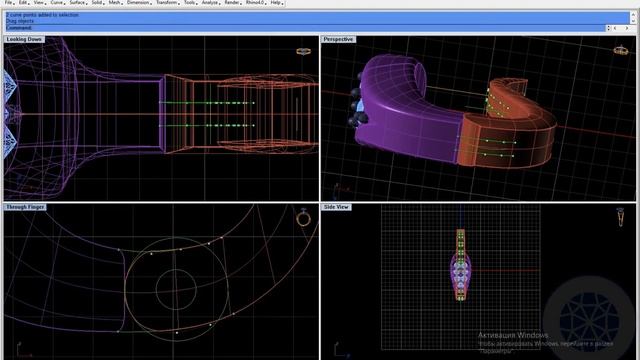Click ring icon in Looking Down viewport
The image size is (640, 360).
[x=303, y=51]
